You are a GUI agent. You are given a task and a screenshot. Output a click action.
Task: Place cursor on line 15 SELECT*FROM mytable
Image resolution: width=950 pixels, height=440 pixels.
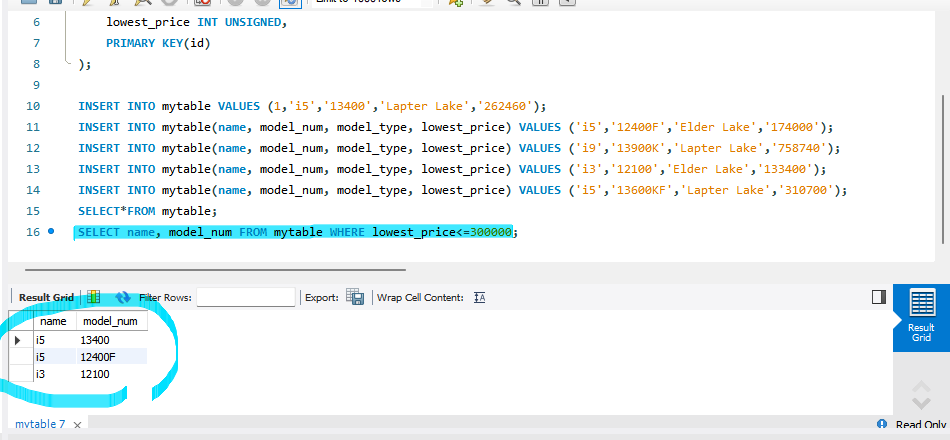pos(147,211)
